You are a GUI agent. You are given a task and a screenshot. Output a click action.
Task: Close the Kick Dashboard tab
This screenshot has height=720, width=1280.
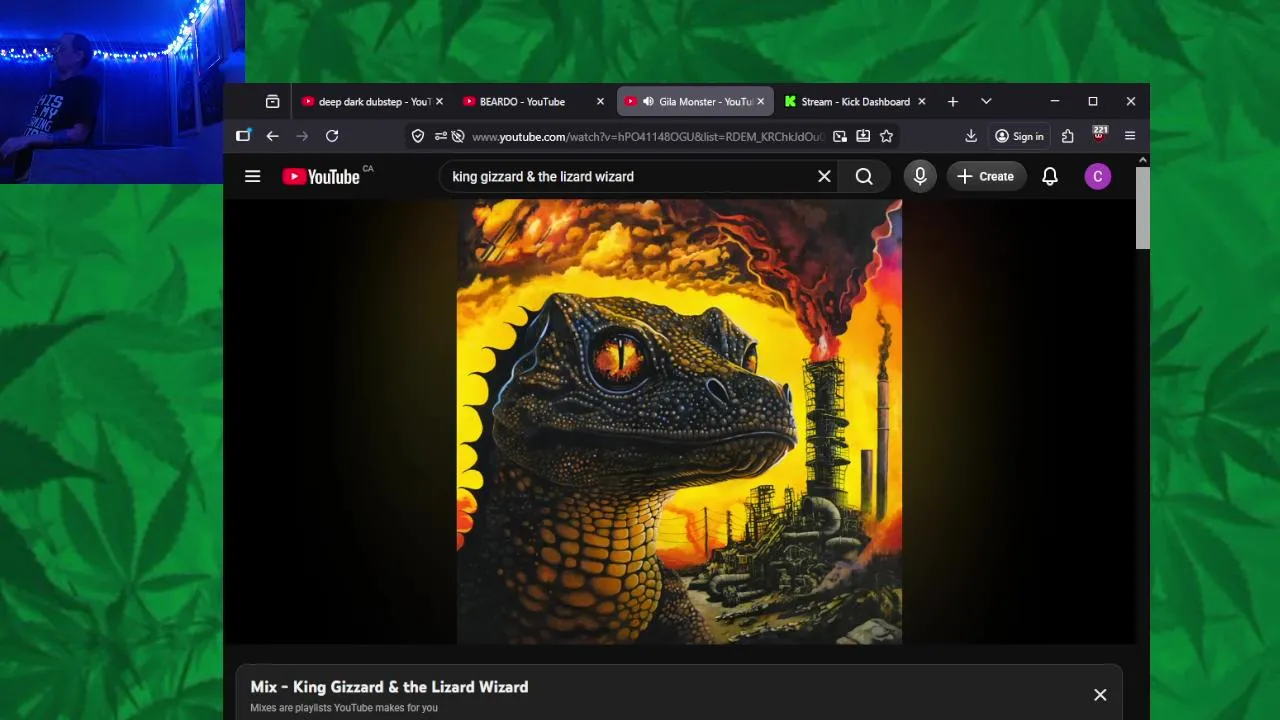click(922, 101)
